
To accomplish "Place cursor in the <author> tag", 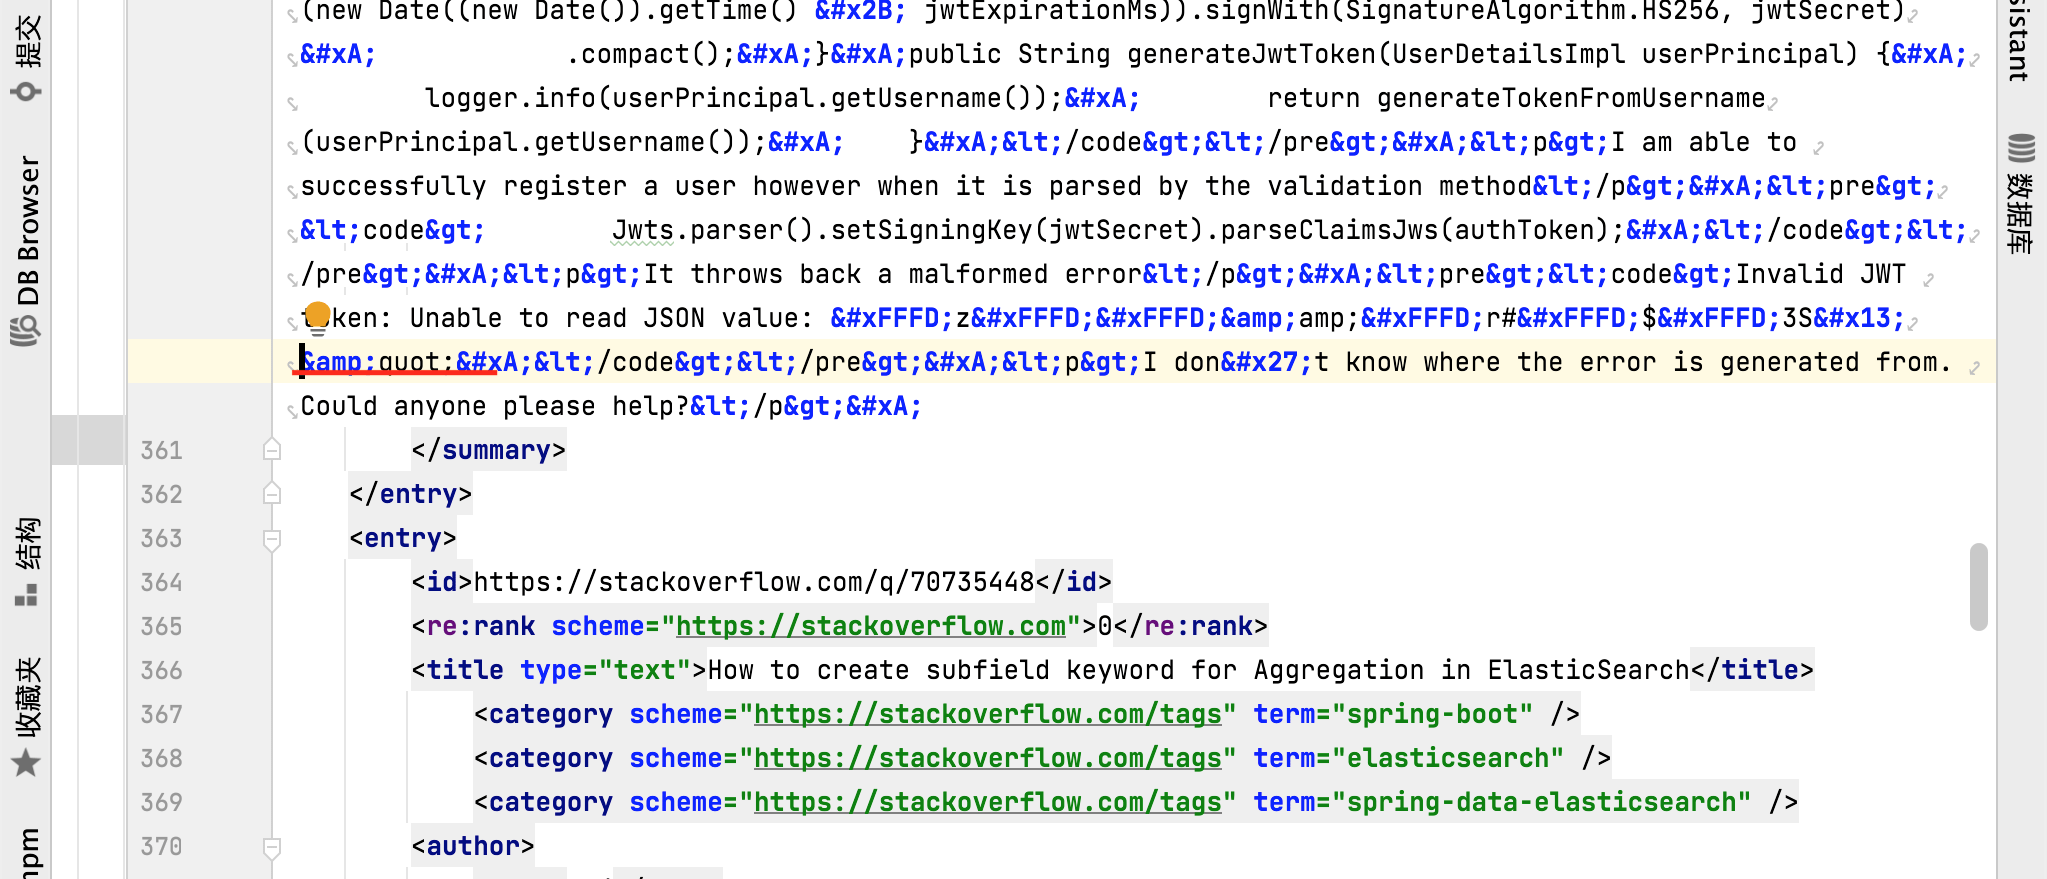I will click(473, 846).
